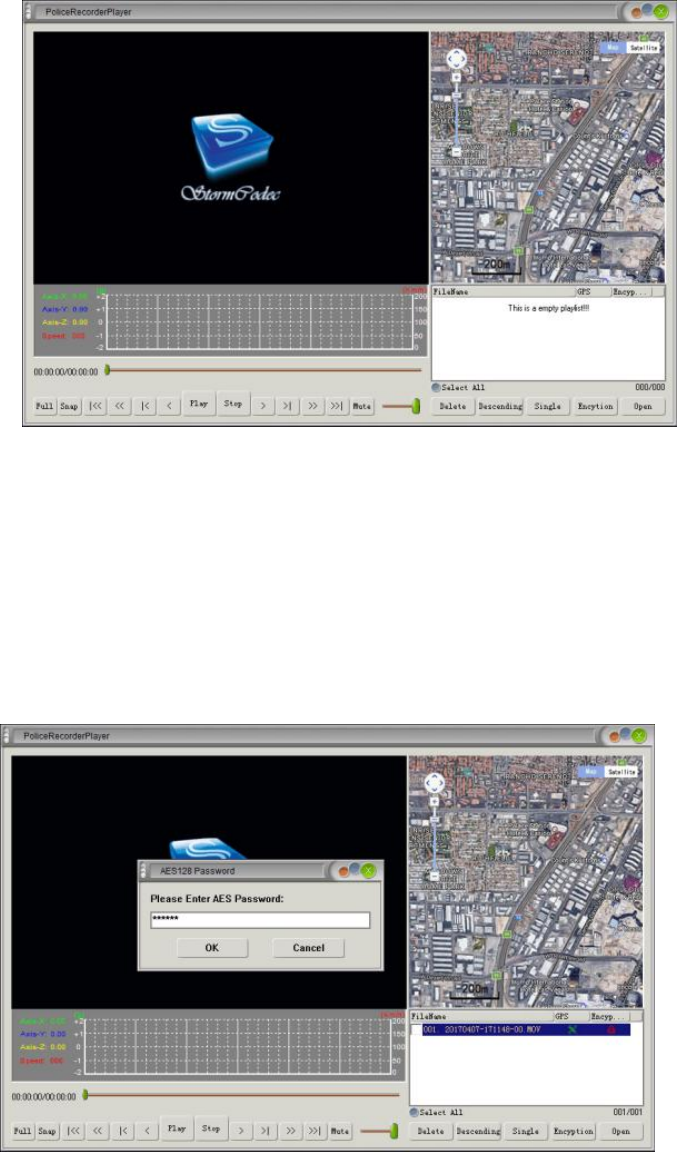Click Snap button in the top window

(x=69, y=406)
